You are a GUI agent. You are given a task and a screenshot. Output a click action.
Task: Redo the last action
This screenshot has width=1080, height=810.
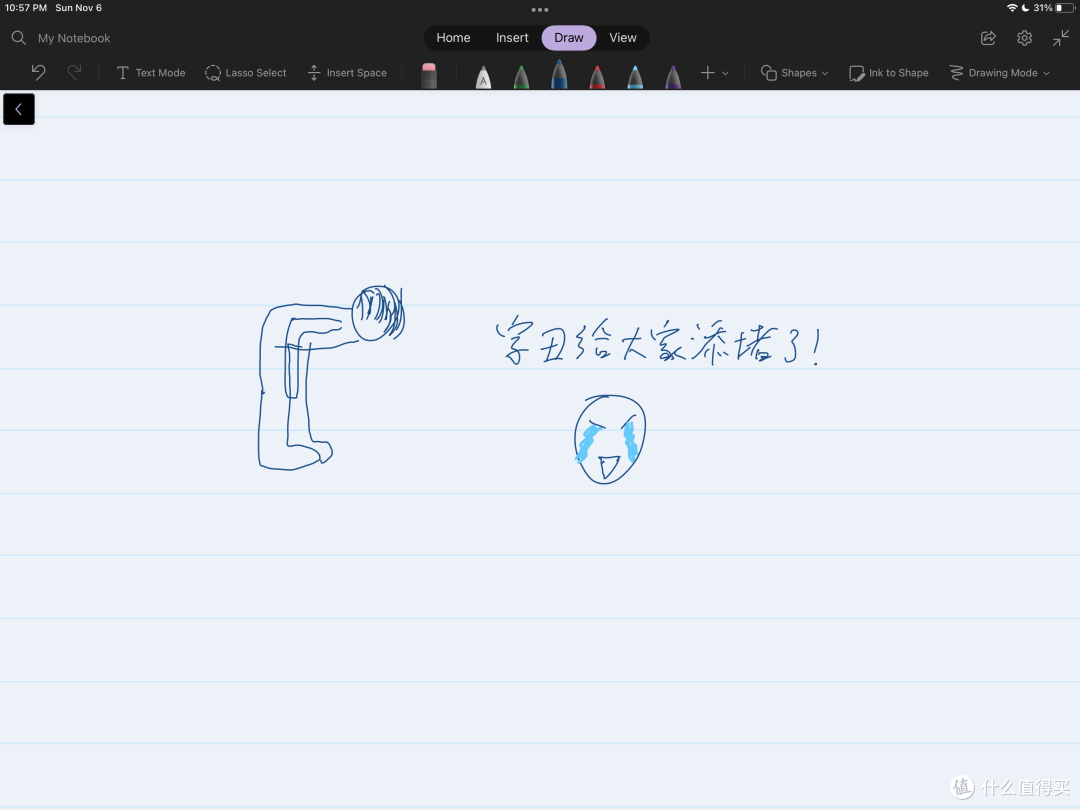pos(74,72)
